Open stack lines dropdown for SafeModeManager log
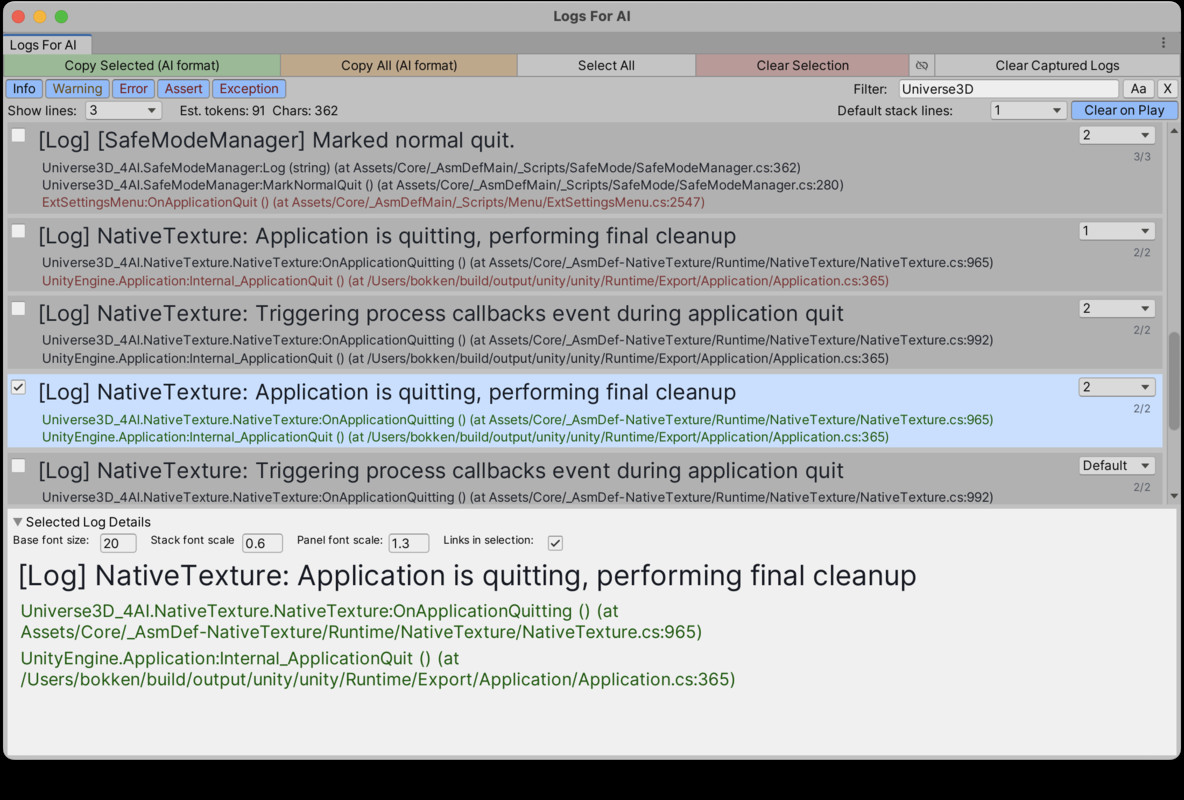 (1116, 135)
